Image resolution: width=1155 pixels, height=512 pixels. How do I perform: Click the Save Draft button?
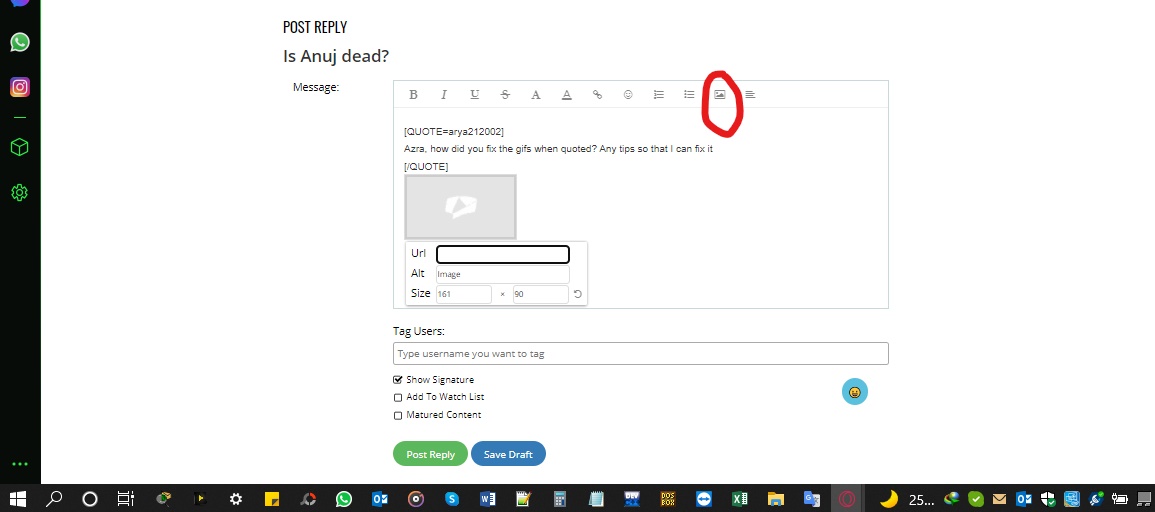(508, 454)
